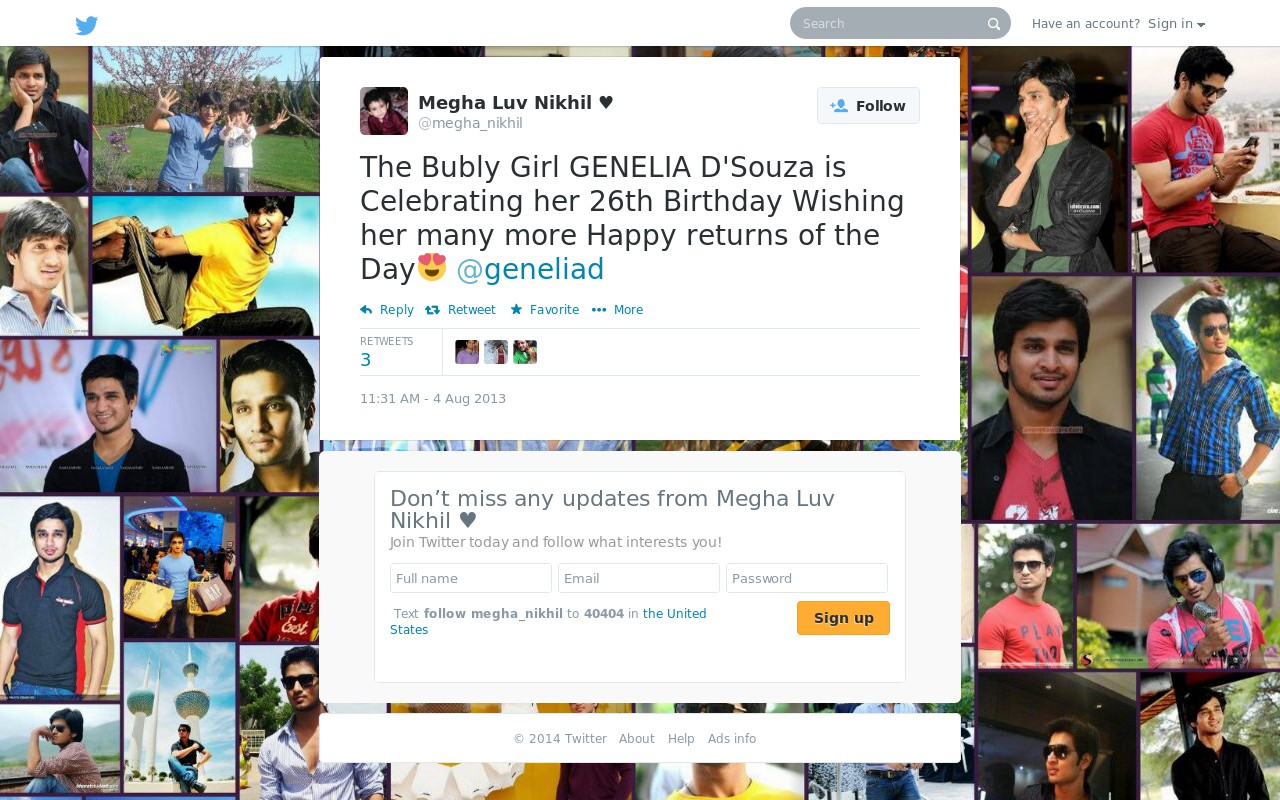View the second retweeter's avatar

(496, 352)
